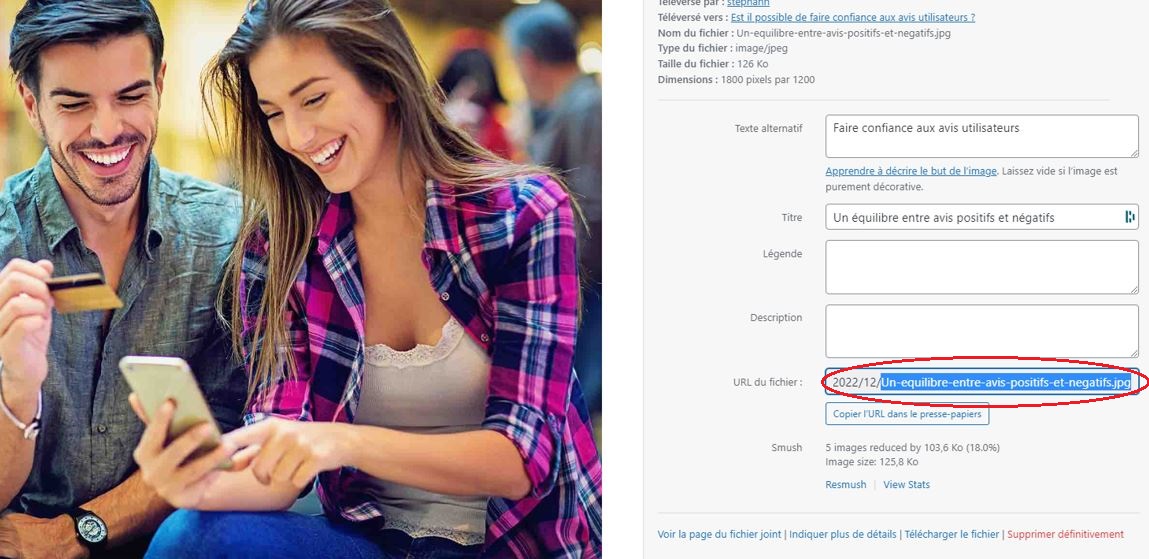This screenshot has width=1149, height=559.
Task: Click the extension icon inside the Titre field
Action: pos(1129,217)
